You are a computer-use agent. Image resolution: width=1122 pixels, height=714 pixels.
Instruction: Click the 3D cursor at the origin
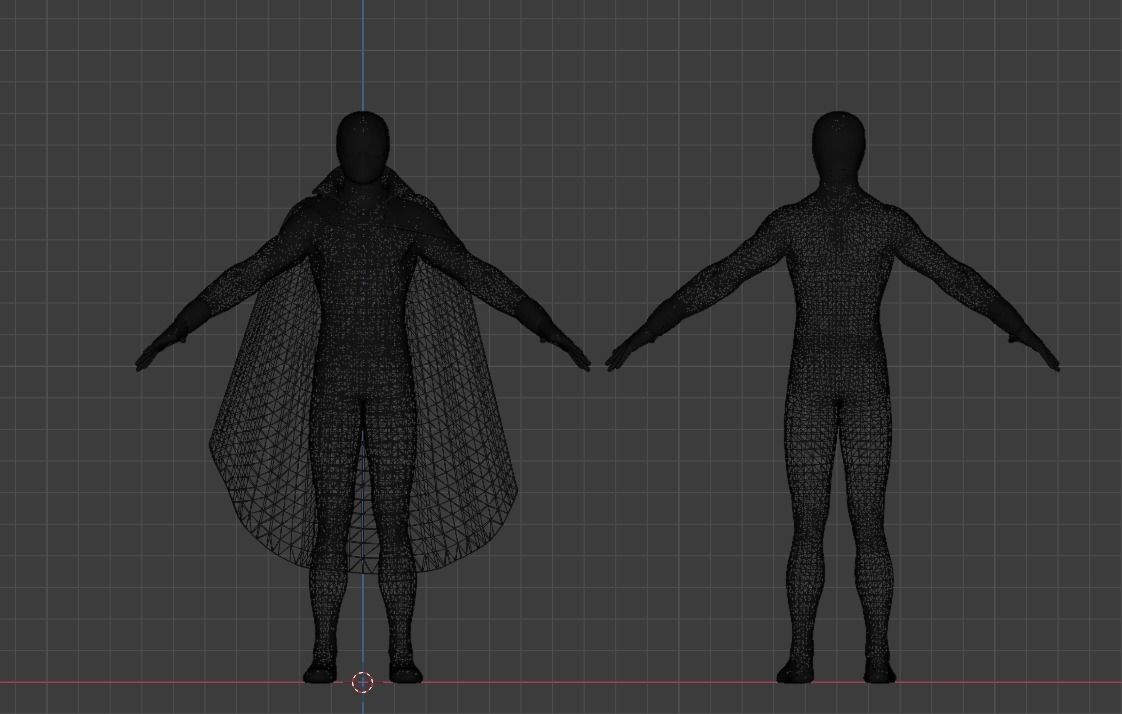coord(363,683)
